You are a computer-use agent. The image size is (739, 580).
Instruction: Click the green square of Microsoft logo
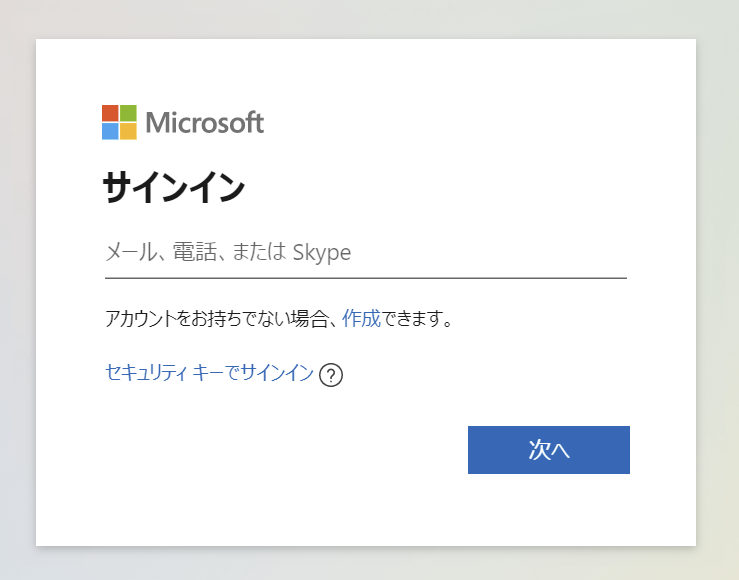pos(128,113)
